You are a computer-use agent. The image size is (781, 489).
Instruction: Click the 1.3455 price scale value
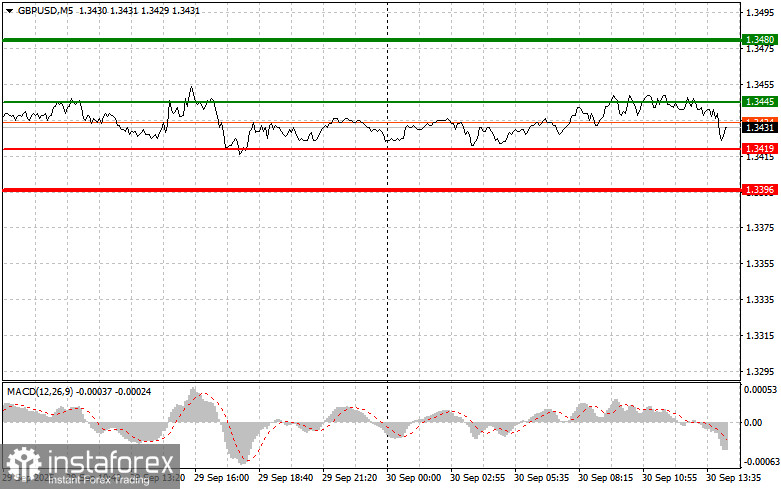[760, 85]
